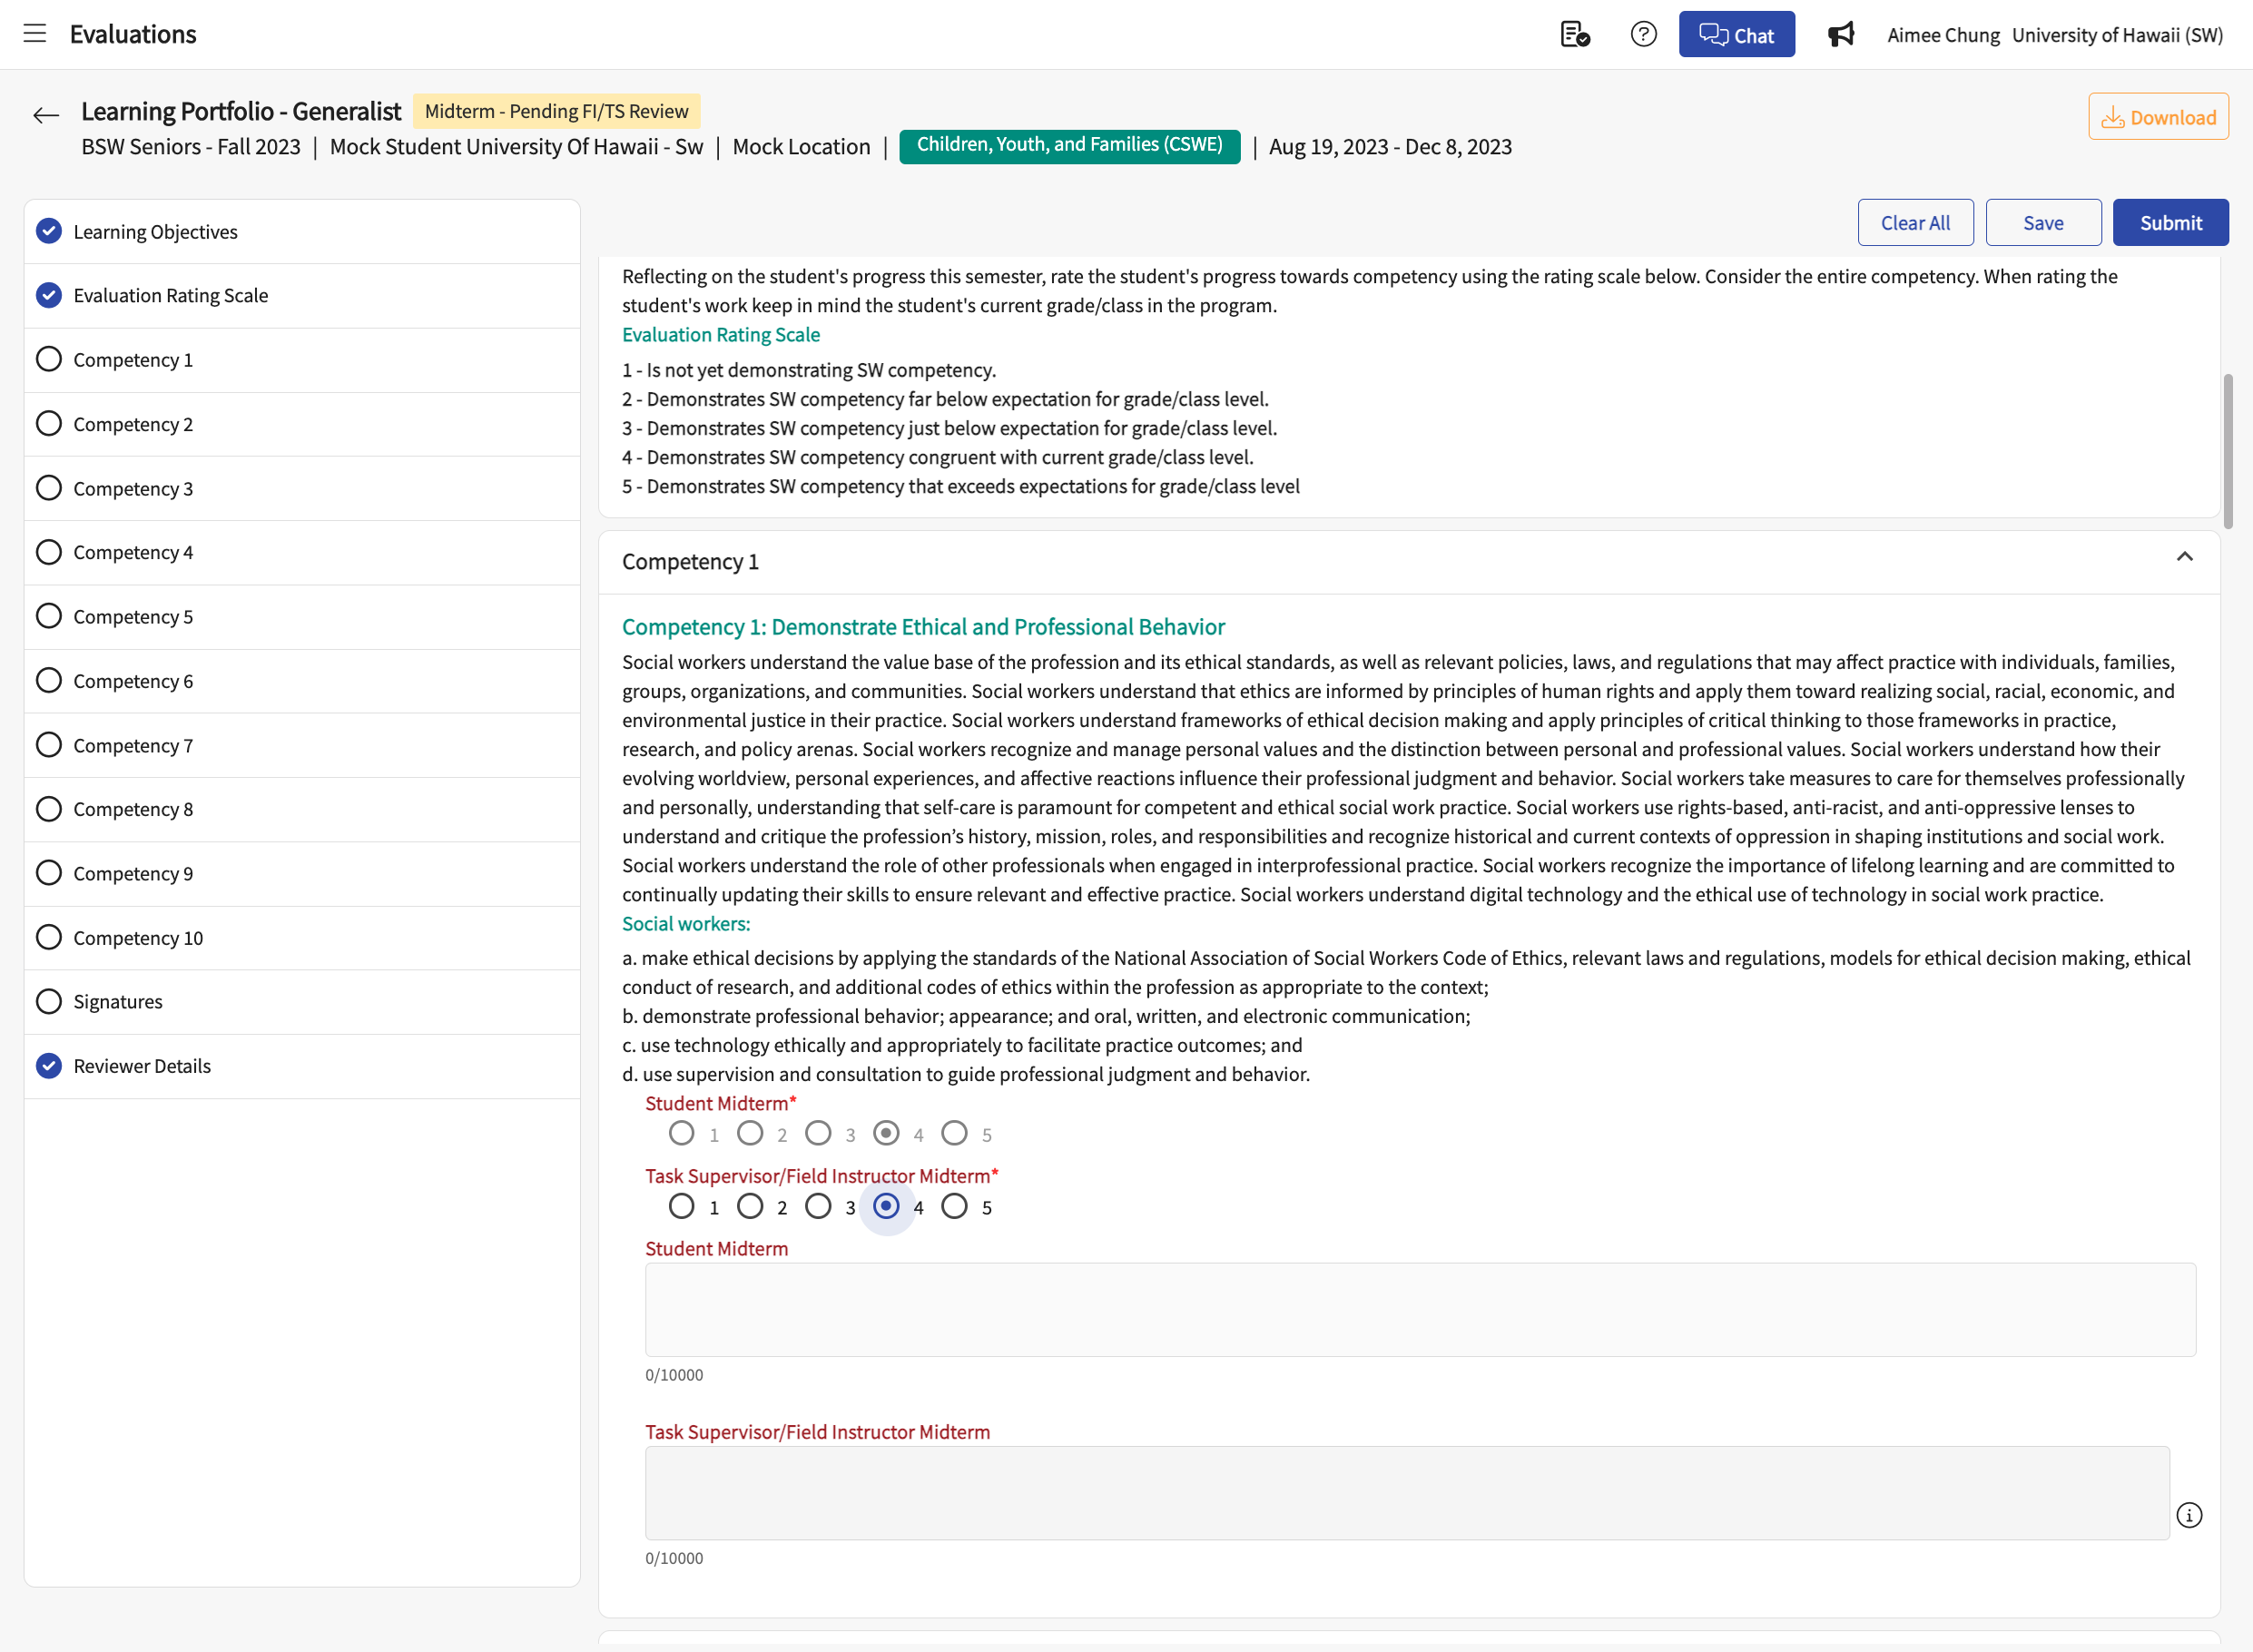Go to Competency 10 in sidebar
2253x1652 pixels.
302,937
